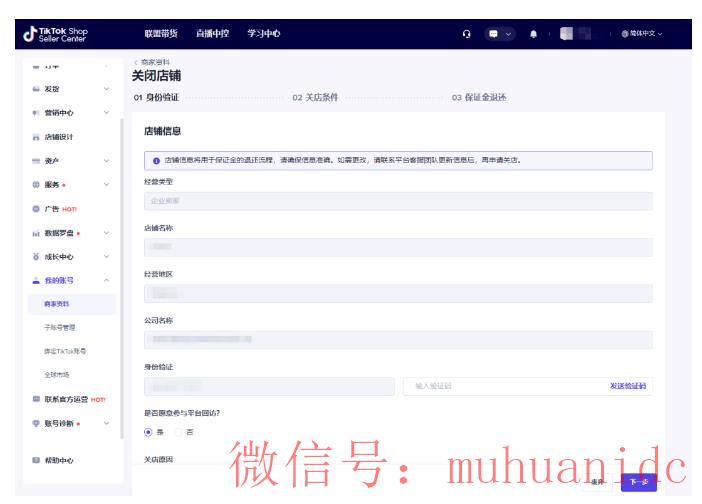
Task: Expand the 营销中心 sidebar menu
Action: (106, 113)
